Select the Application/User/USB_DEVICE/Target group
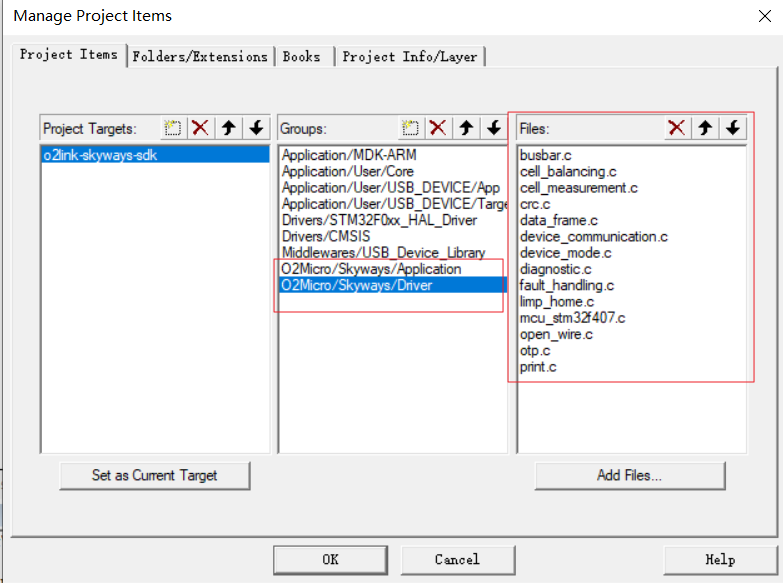This screenshot has width=783, height=583. [x=393, y=204]
